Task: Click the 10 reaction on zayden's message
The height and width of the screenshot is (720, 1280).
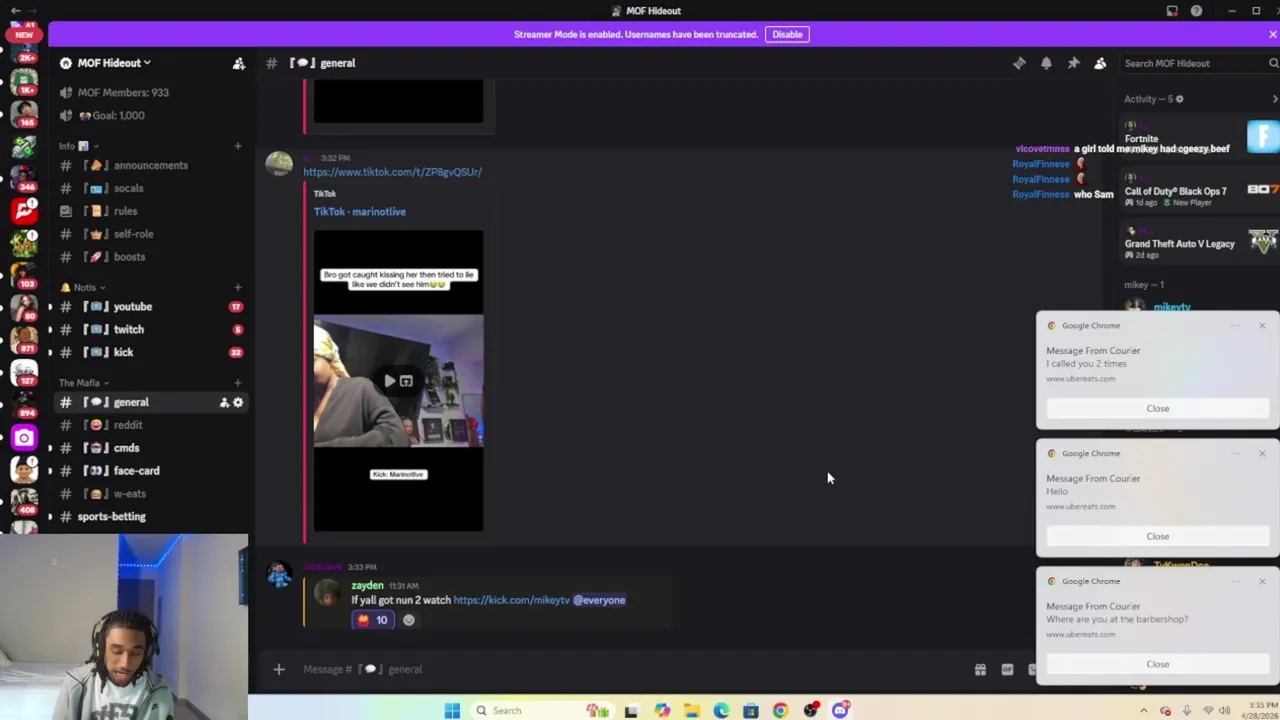Action: pyautogui.click(x=371, y=620)
